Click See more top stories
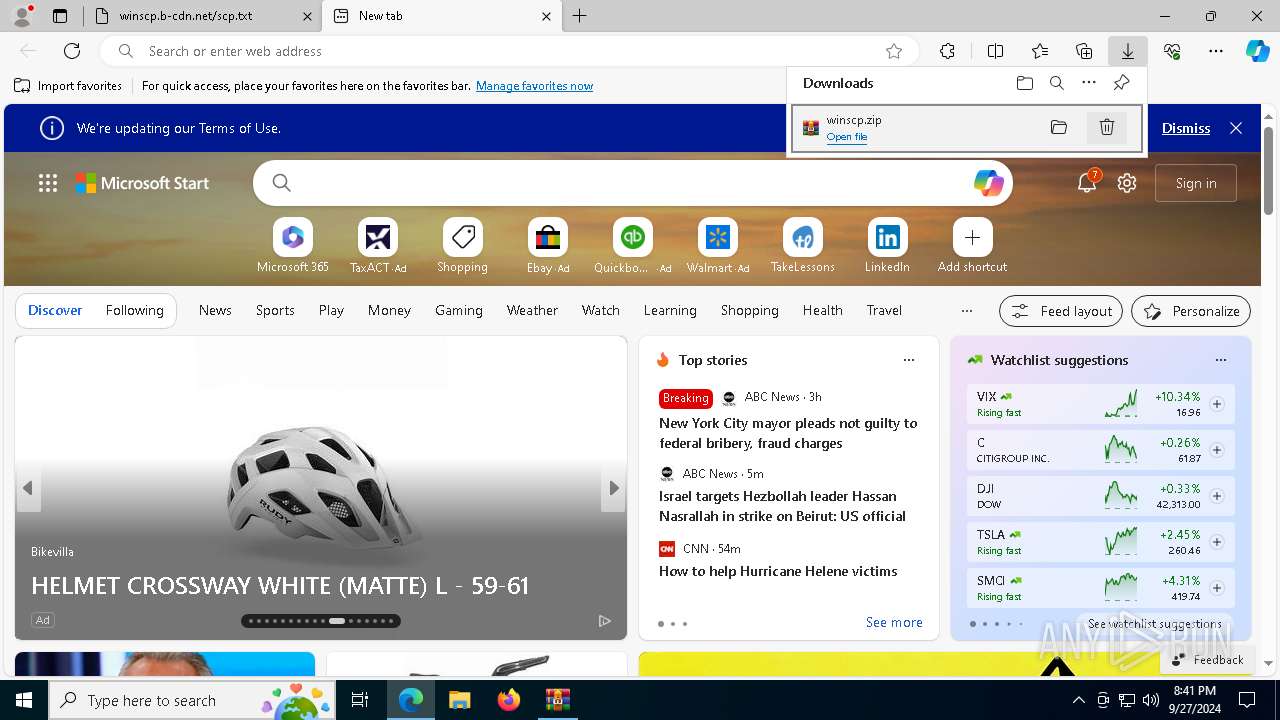 coord(894,622)
